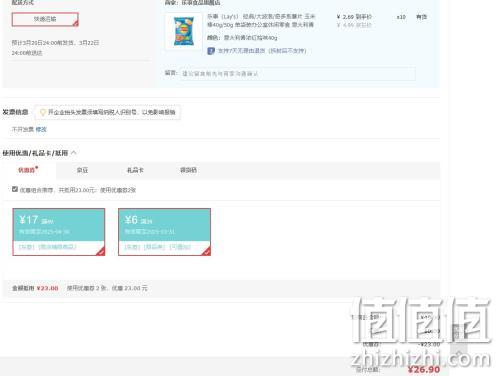Deselect the ¥6 coupon card
Screen dimensions: 500x376
click(164, 232)
